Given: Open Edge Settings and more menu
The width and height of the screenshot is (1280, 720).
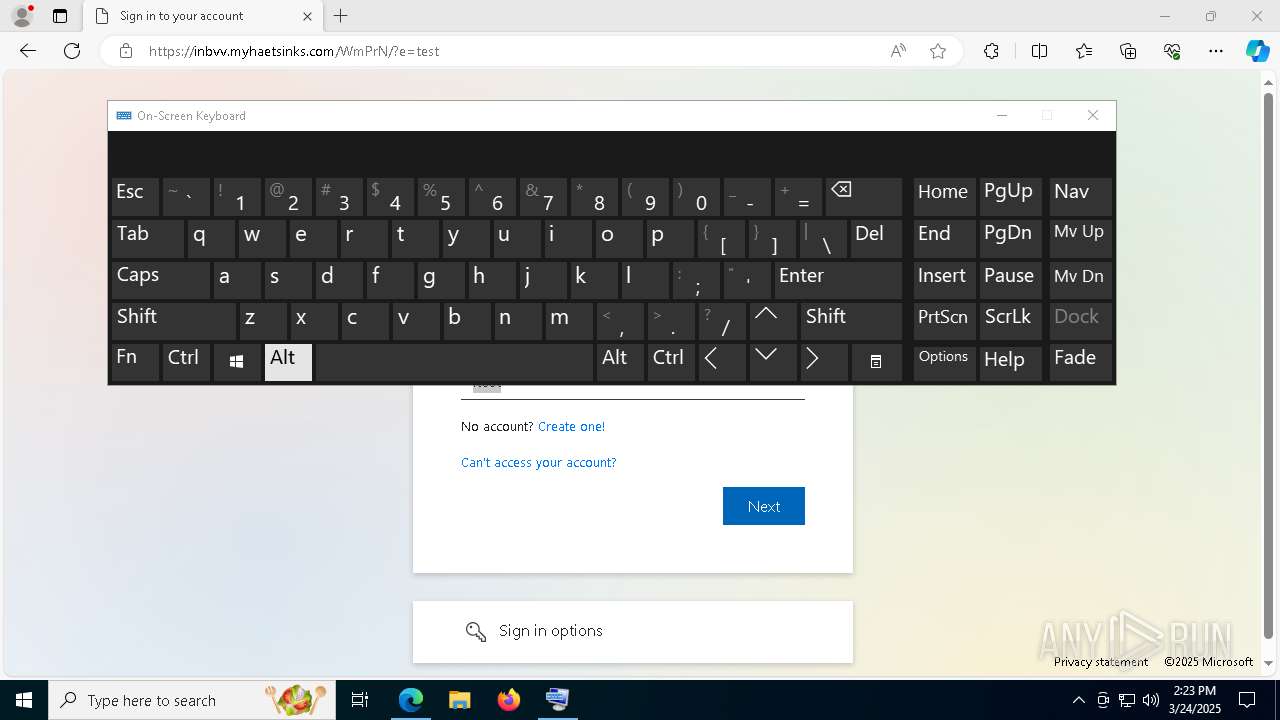Looking at the screenshot, I should (1216, 51).
